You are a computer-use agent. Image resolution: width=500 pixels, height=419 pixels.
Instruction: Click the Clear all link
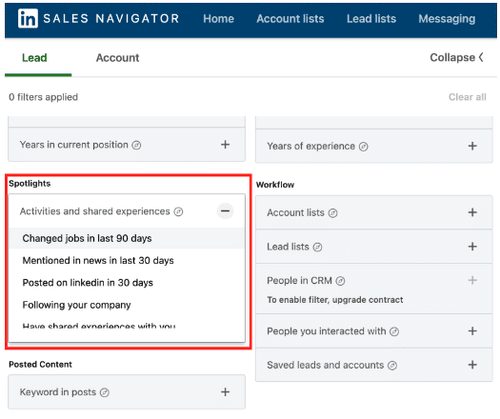click(467, 97)
